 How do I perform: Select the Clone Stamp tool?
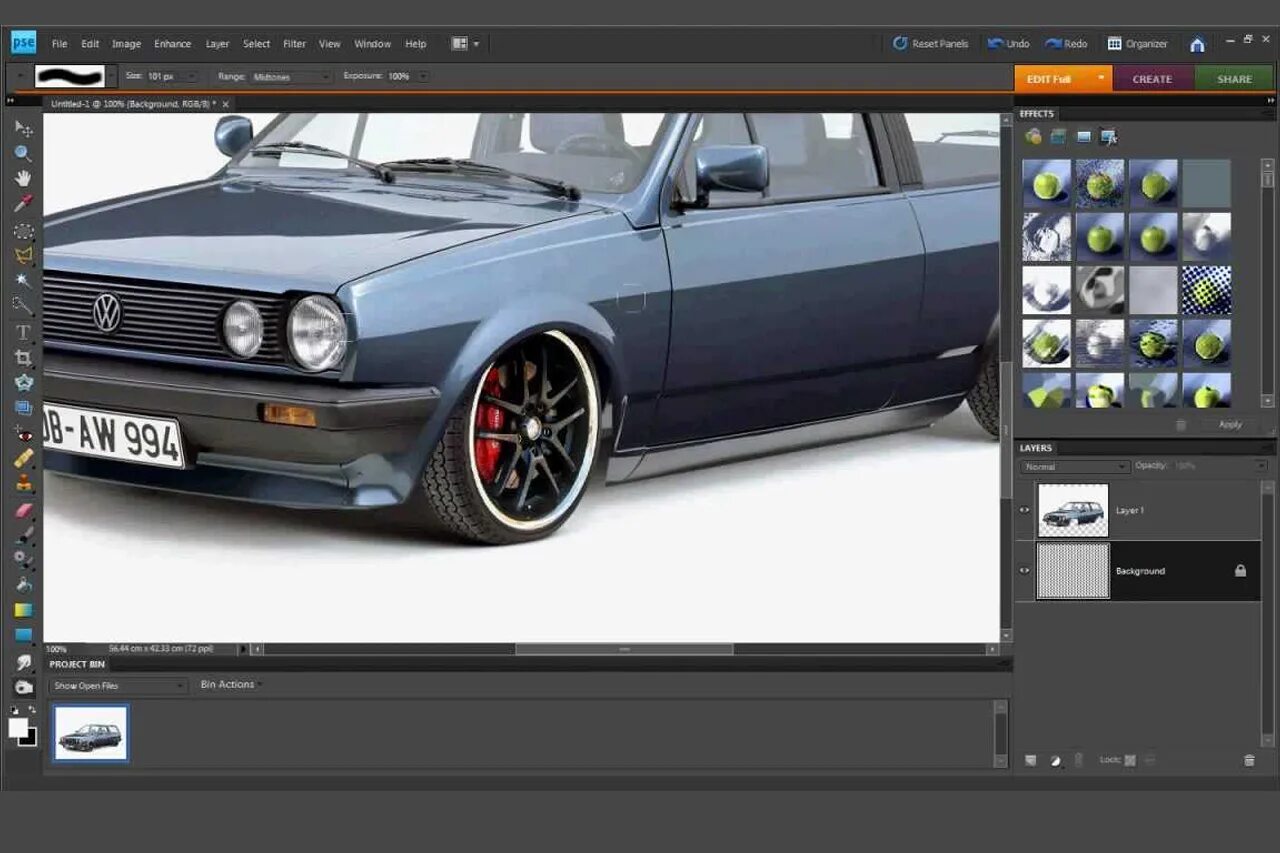tap(23, 483)
